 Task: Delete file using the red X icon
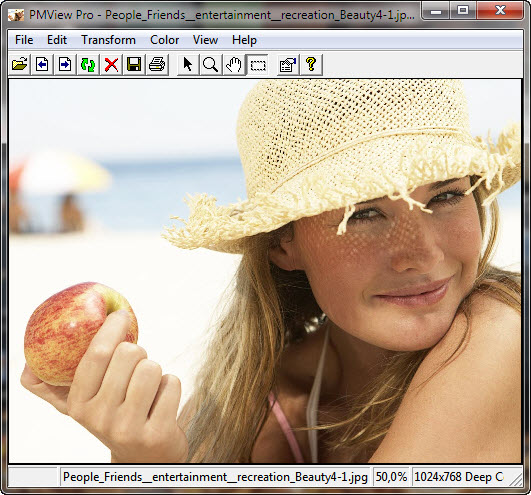point(111,64)
